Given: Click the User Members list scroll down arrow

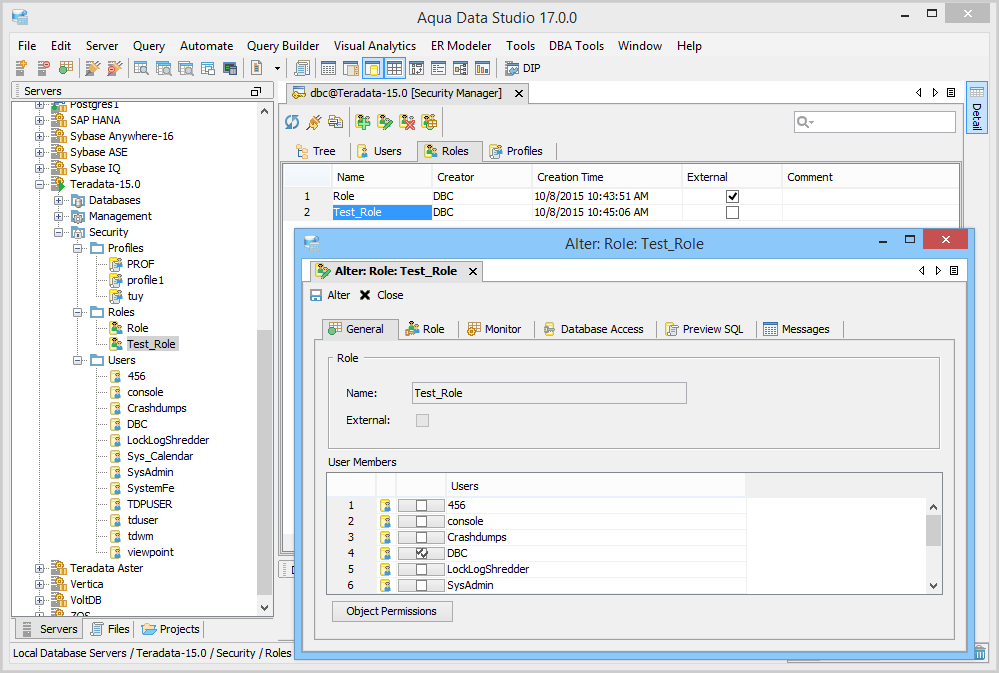Looking at the screenshot, I should point(933,586).
